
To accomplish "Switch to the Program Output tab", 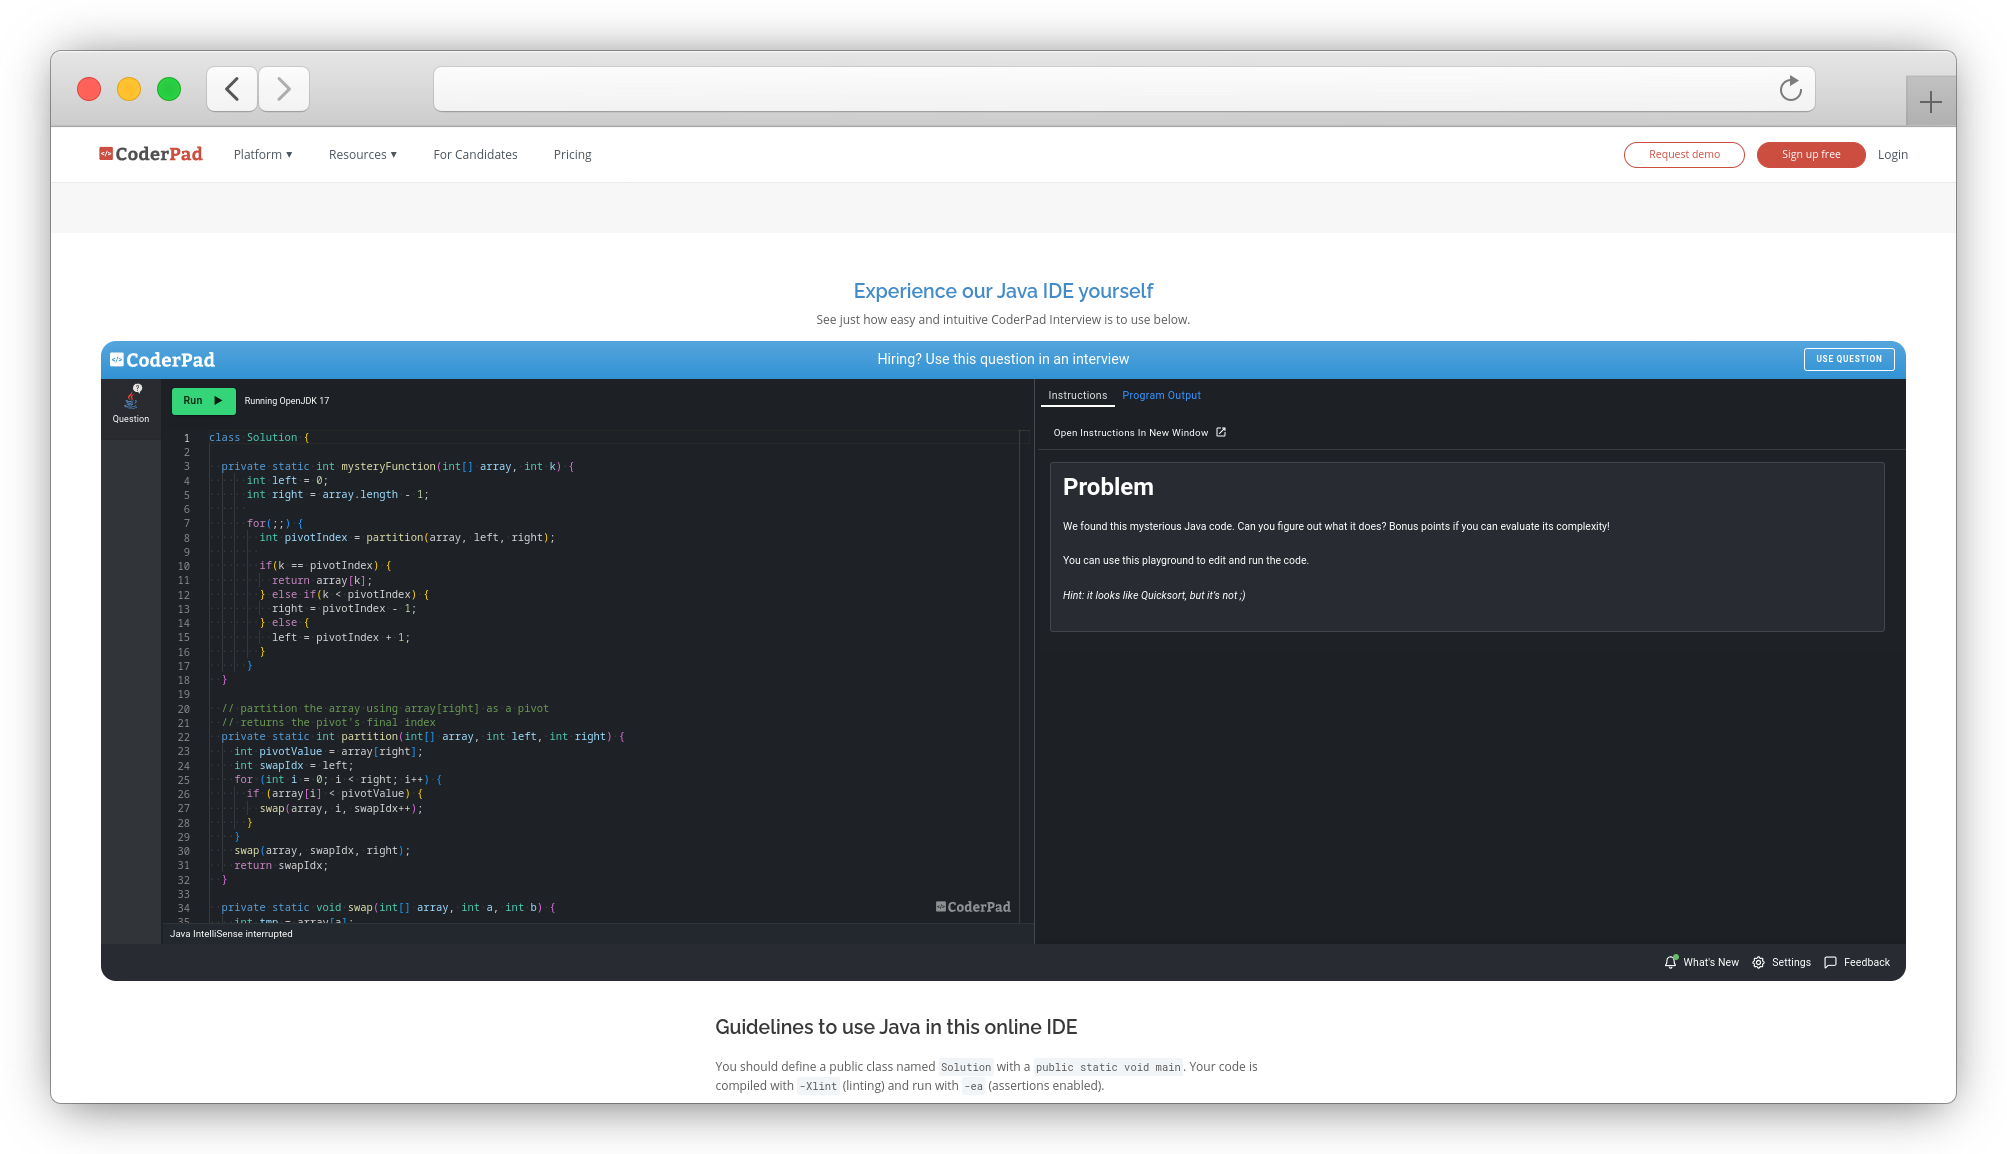I will [1161, 396].
